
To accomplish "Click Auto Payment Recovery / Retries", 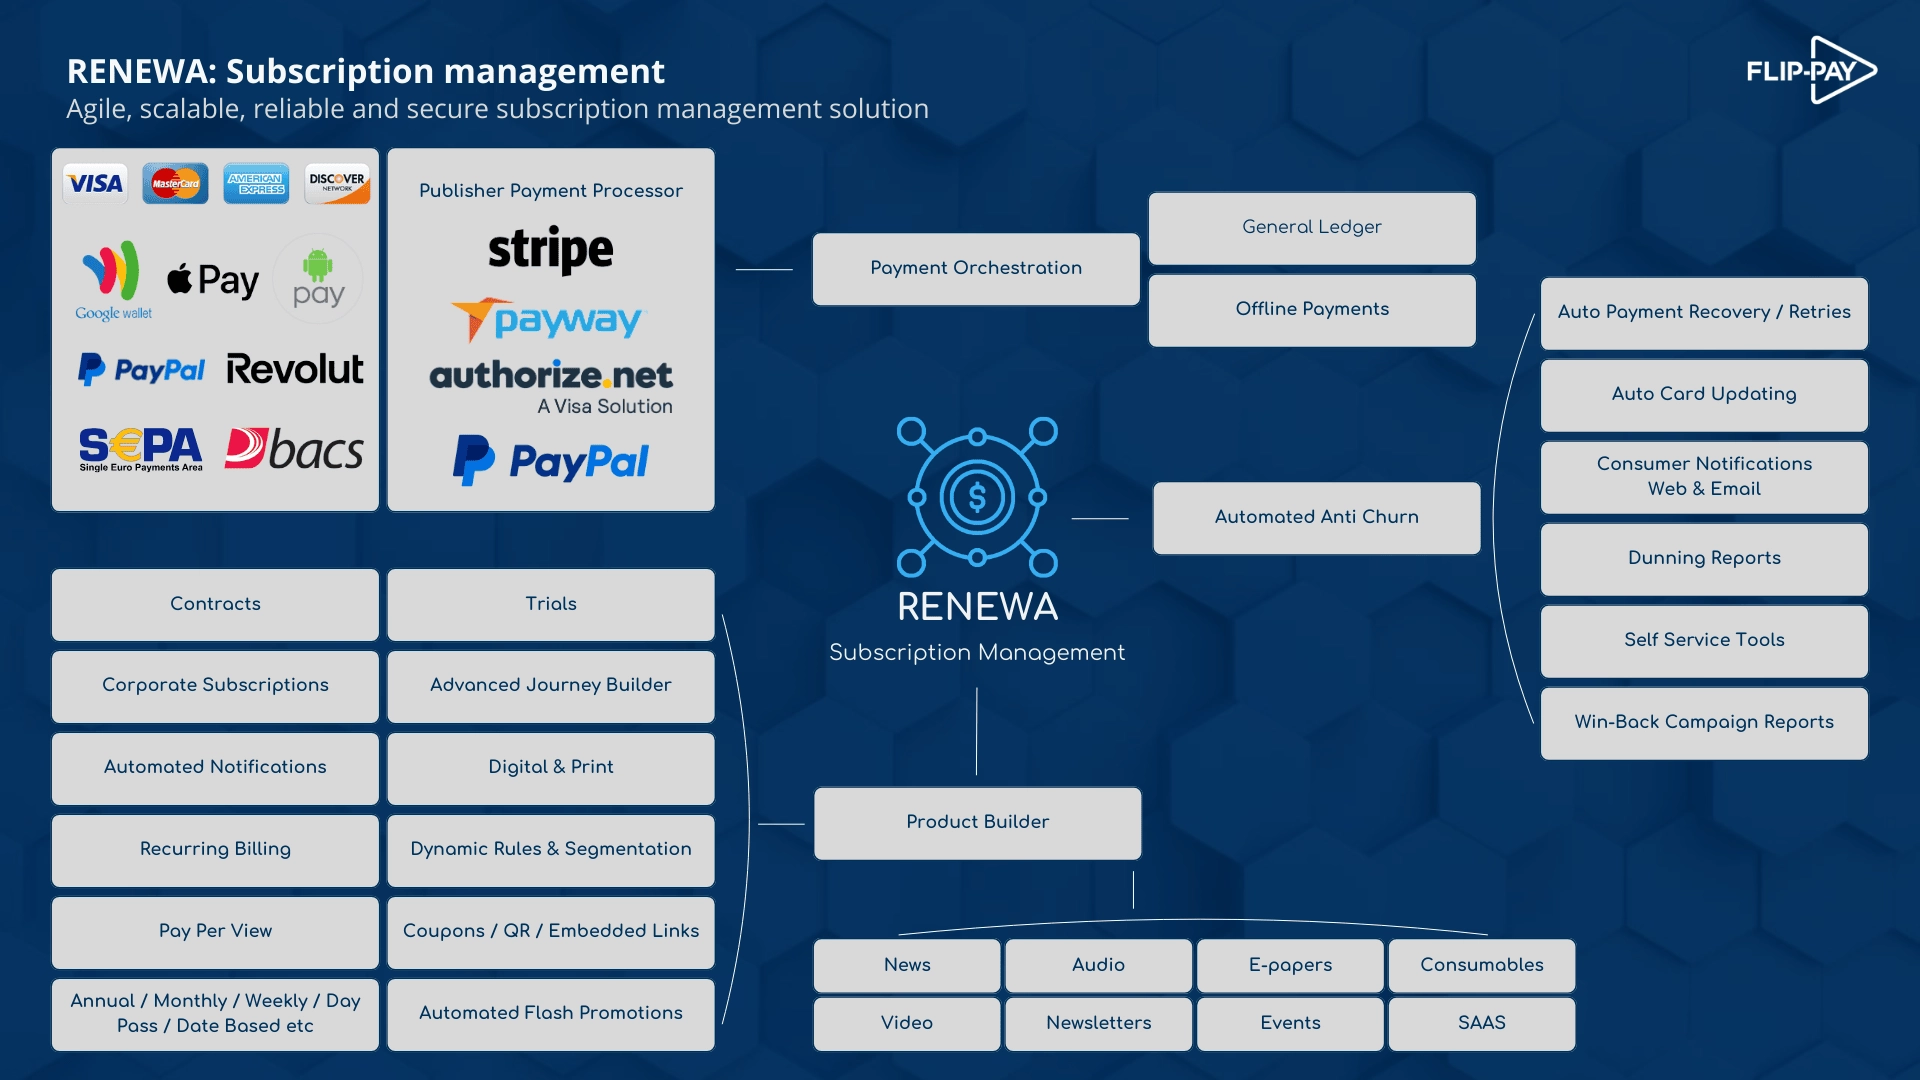I will click(1704, 313).
